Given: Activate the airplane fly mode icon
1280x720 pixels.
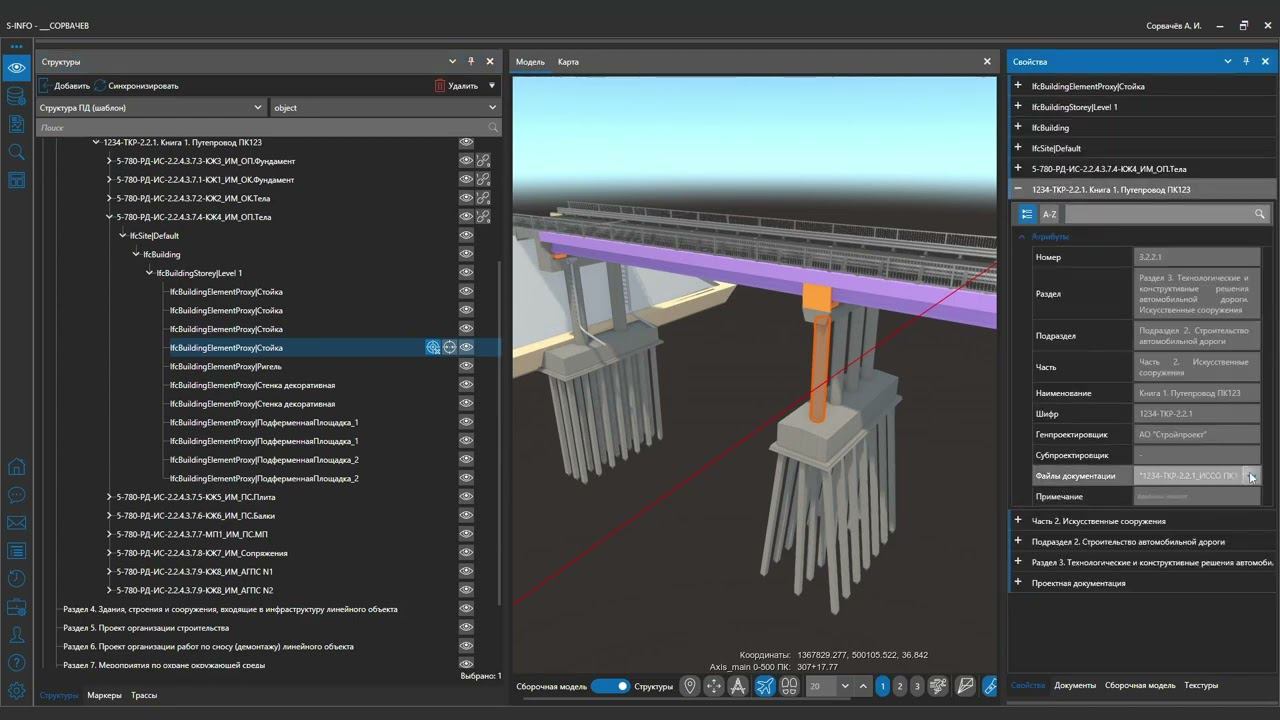Looking at the screenshot, I should 764,686.
